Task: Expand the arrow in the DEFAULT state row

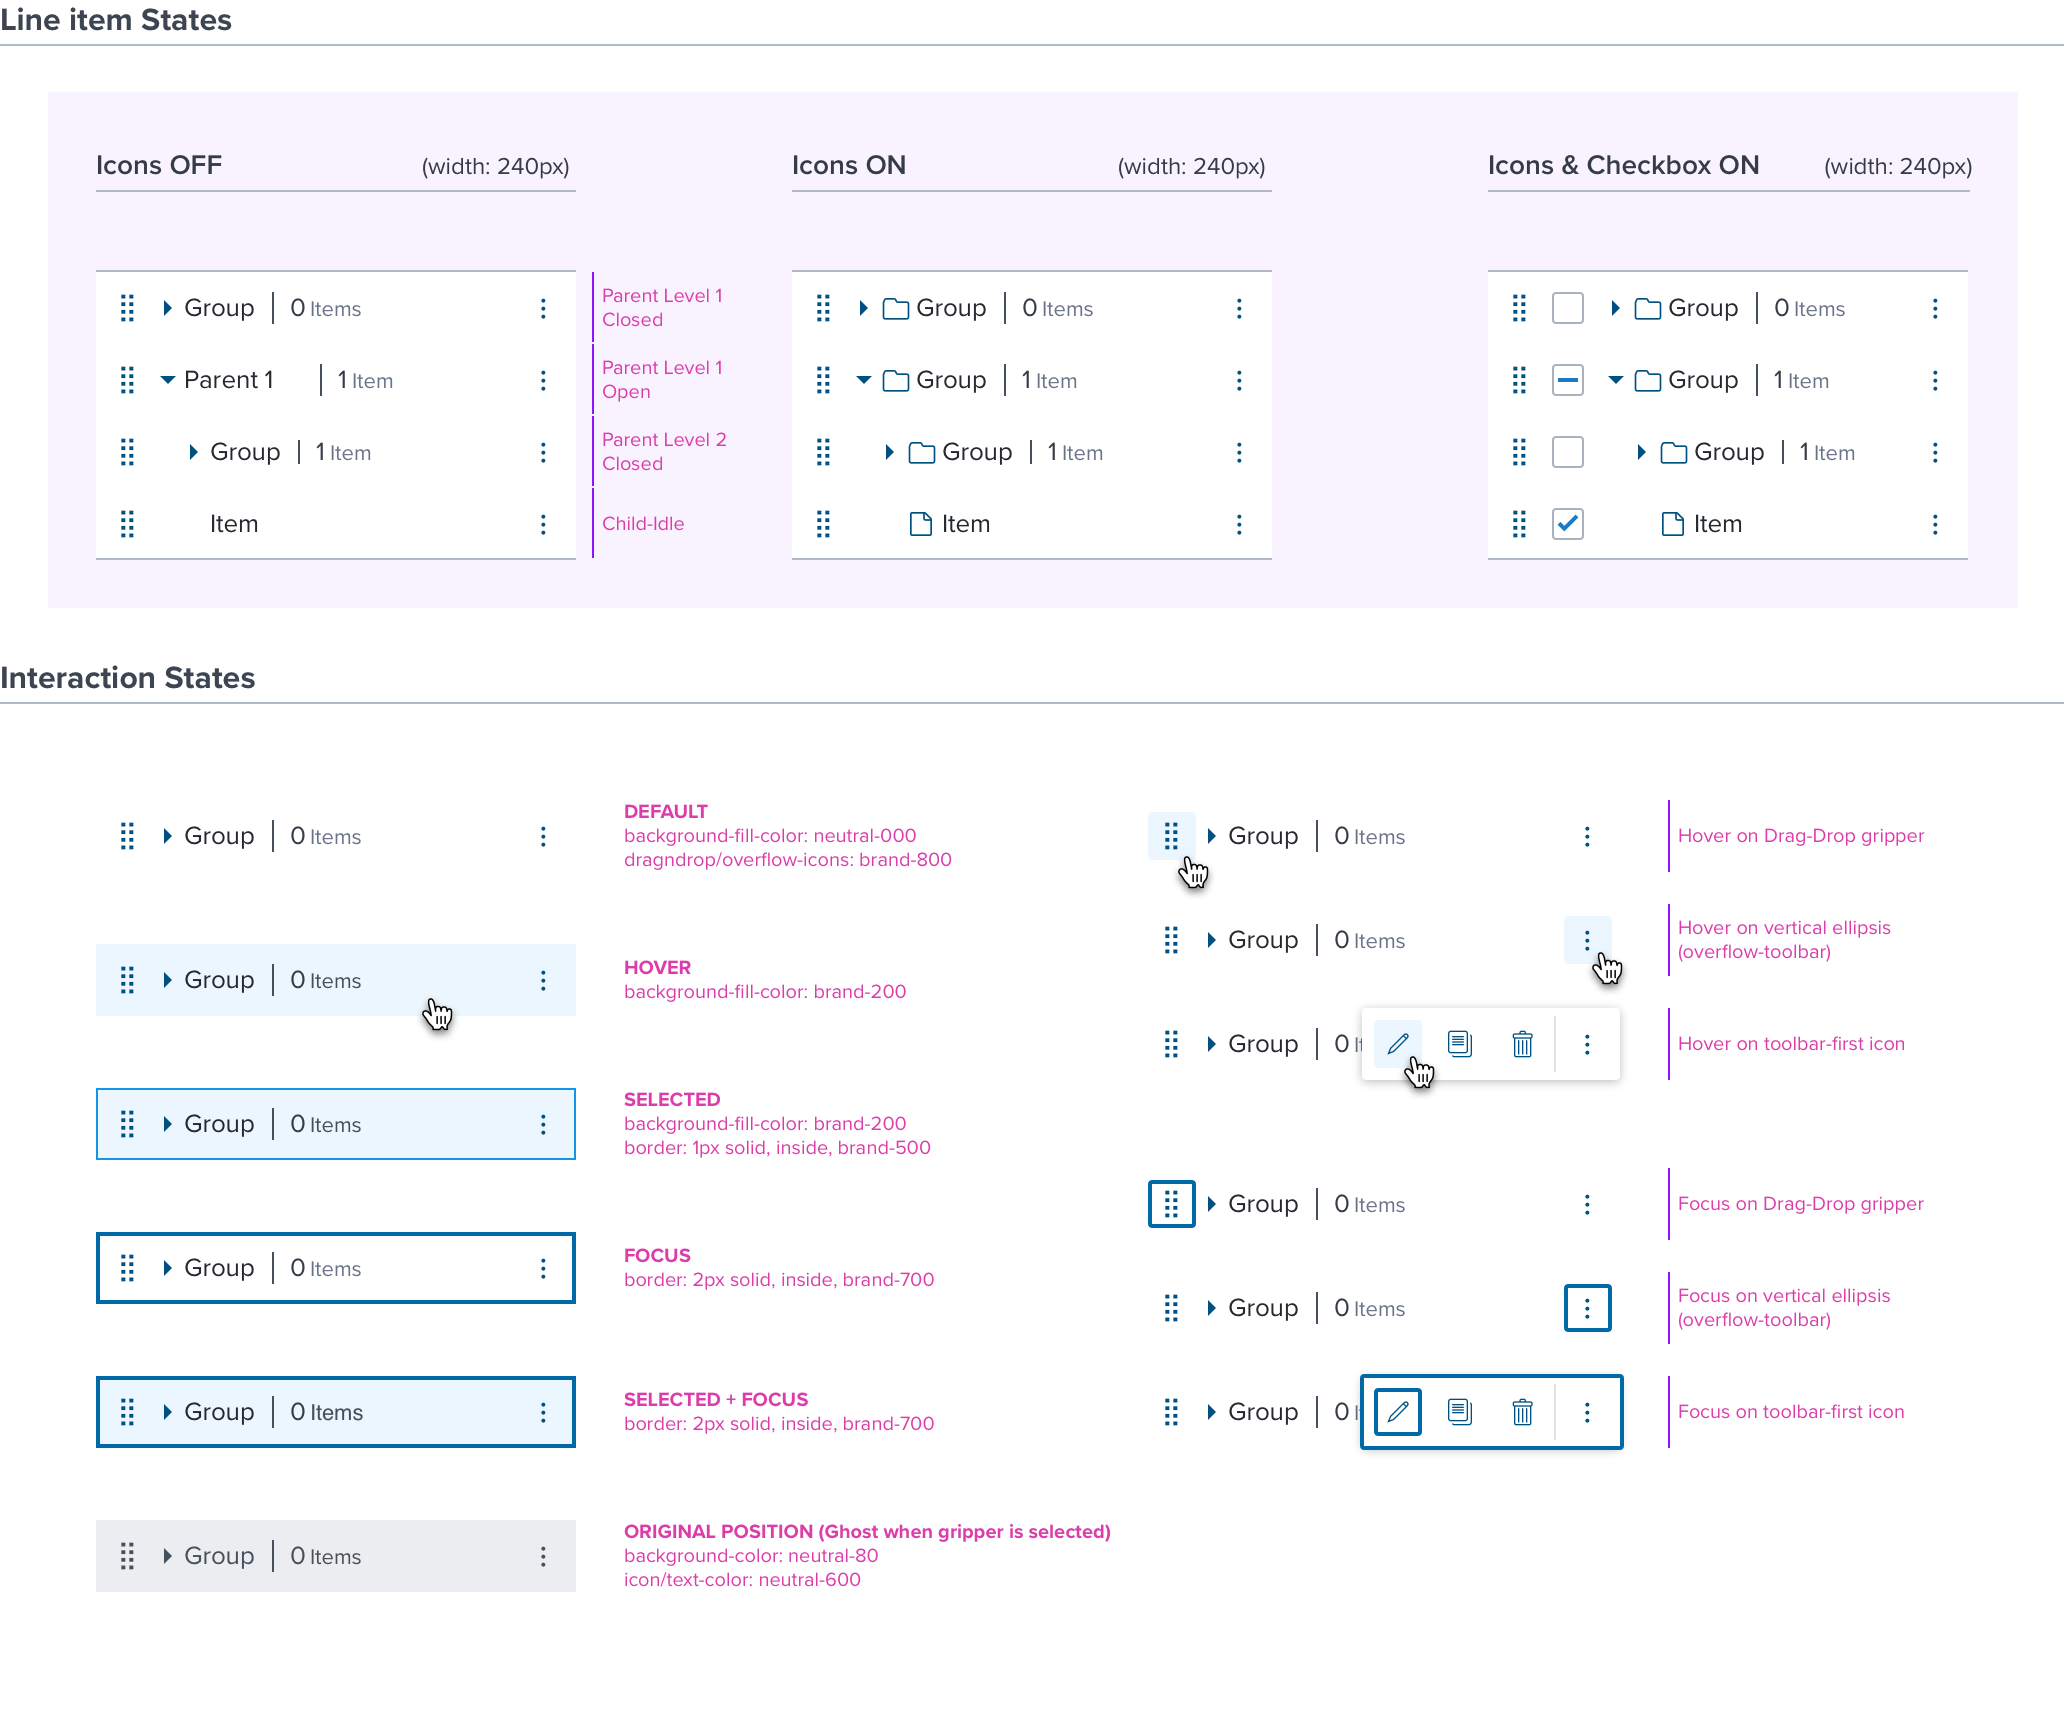Action: pyautogui.click(x=167, y=836)
